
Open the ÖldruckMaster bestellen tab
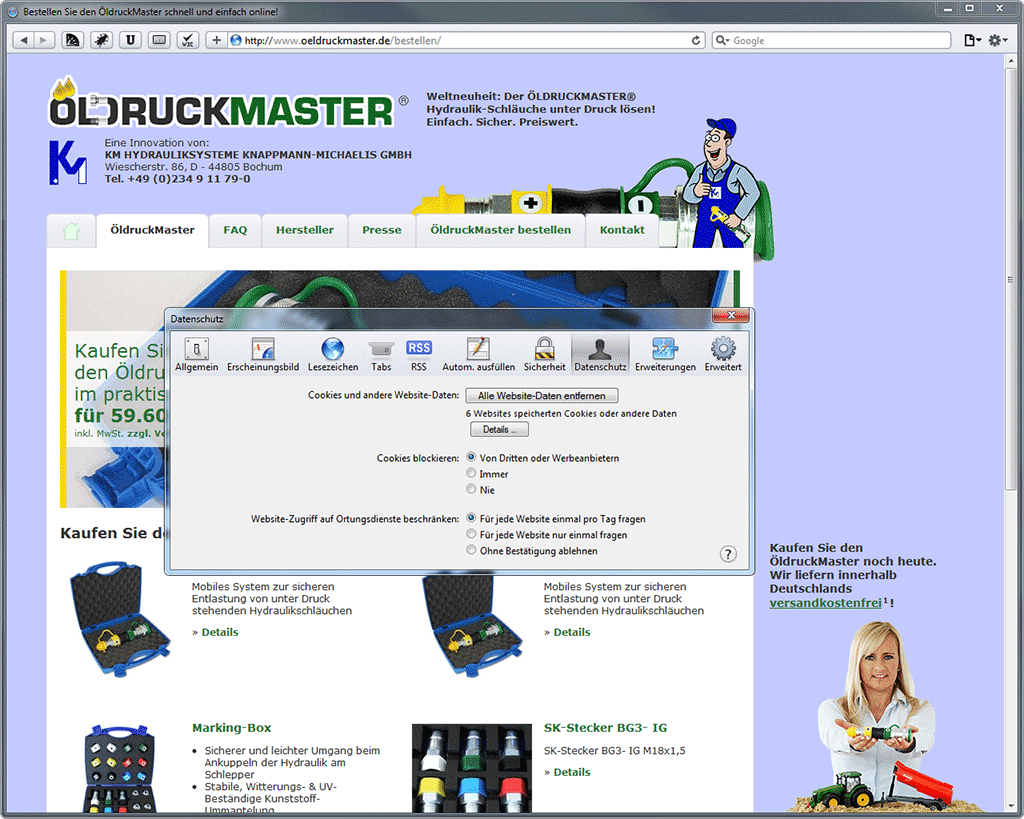(x=500, y=231)
